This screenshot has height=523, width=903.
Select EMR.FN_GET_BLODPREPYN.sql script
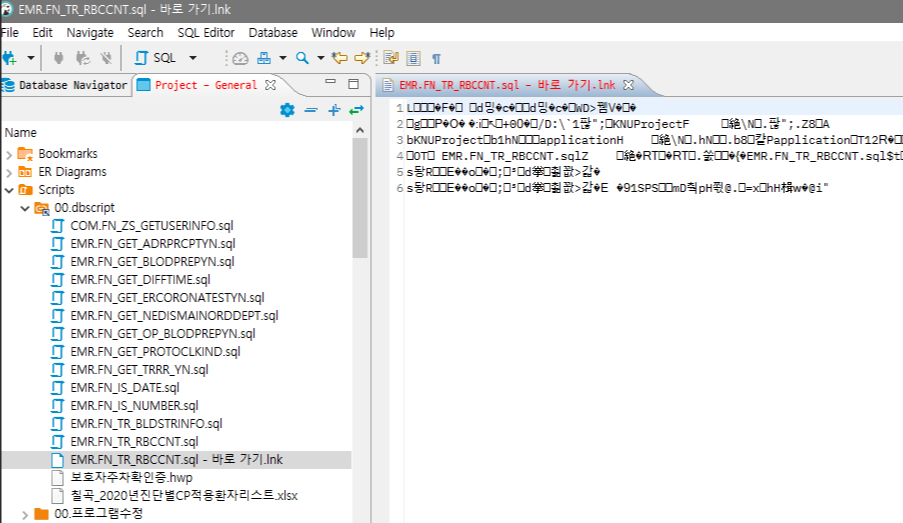[152, 262]
